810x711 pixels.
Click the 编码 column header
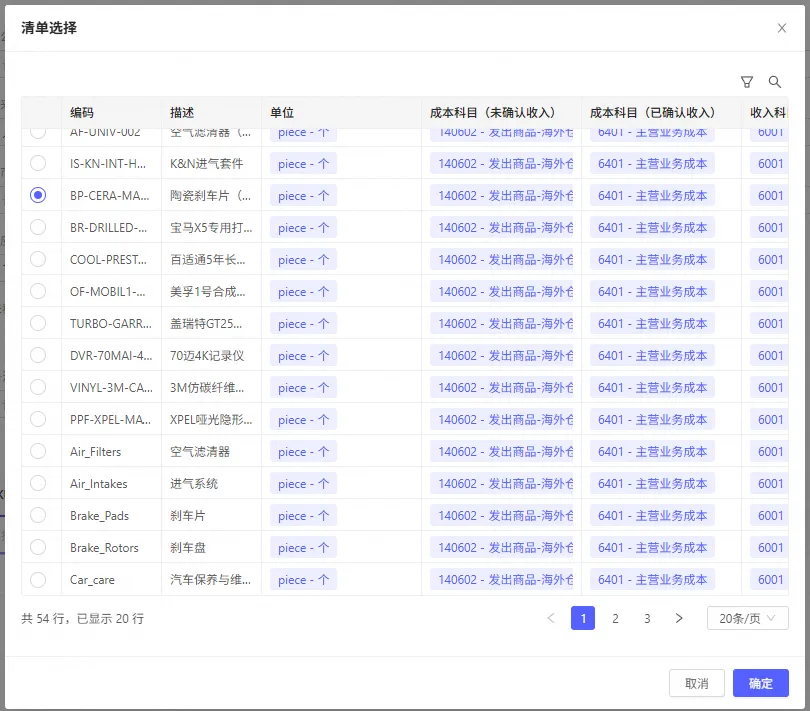click(82, 113)
